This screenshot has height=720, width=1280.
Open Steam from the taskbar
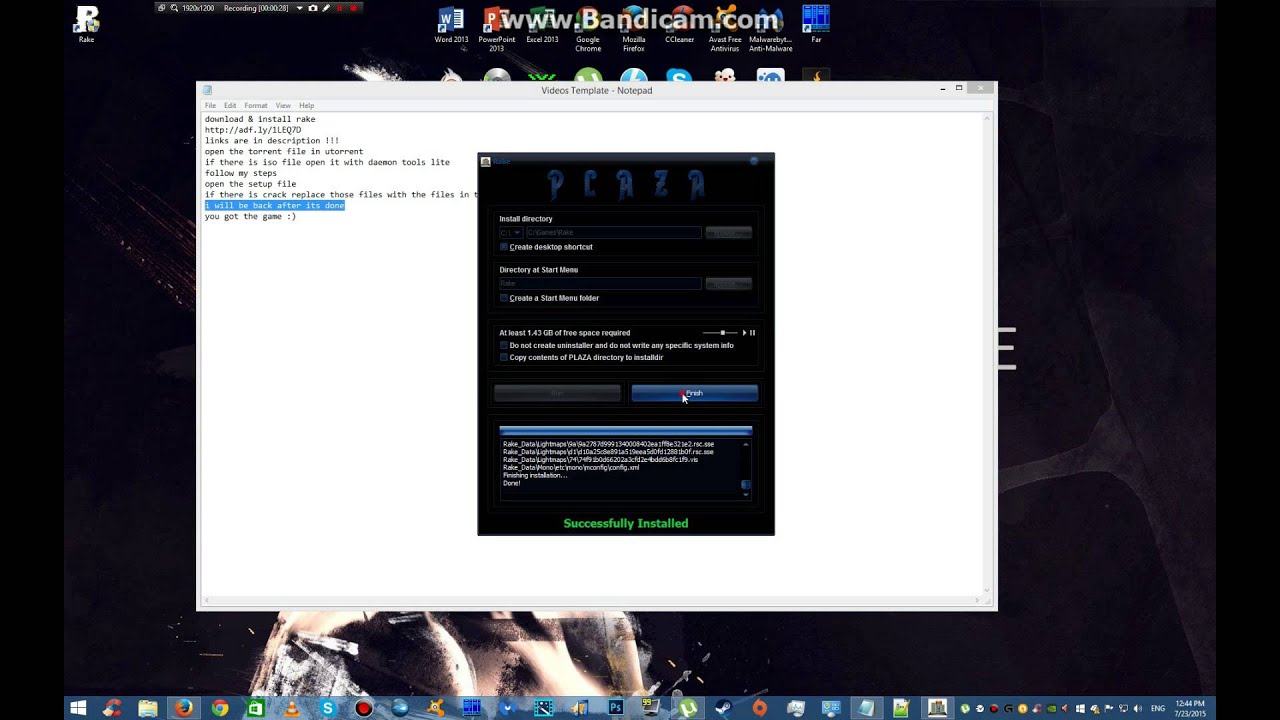tap(724, 708)
